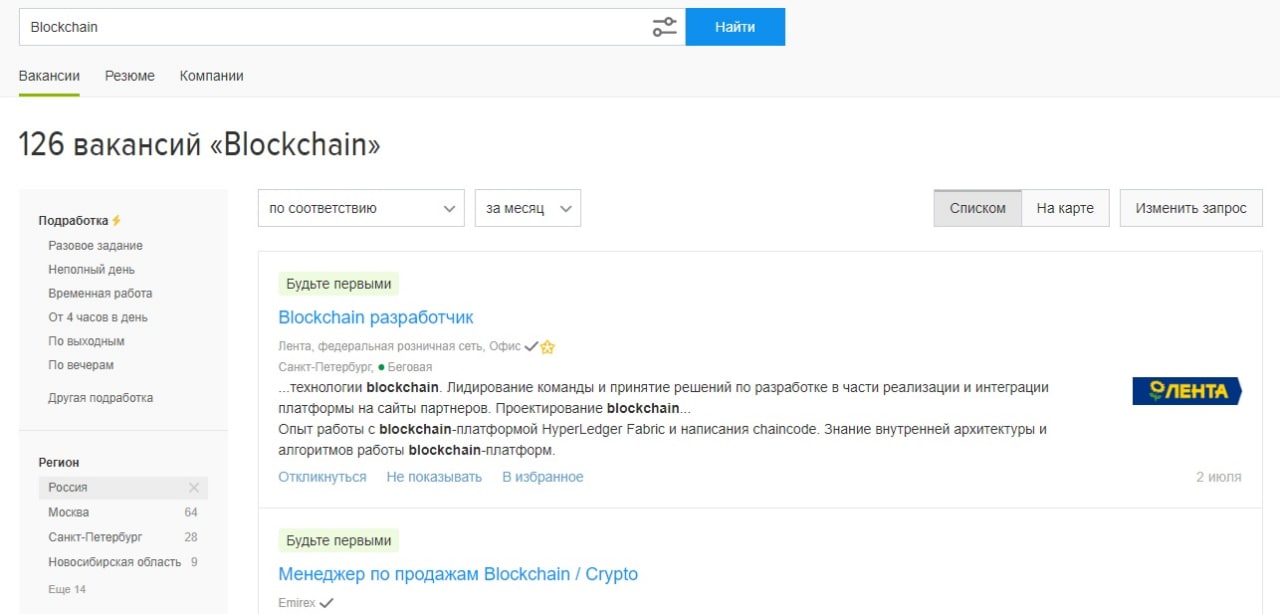Open the за месяц period dropdown
The height and width of the screenshot is (614, 1280).
[x=527, y=208]
